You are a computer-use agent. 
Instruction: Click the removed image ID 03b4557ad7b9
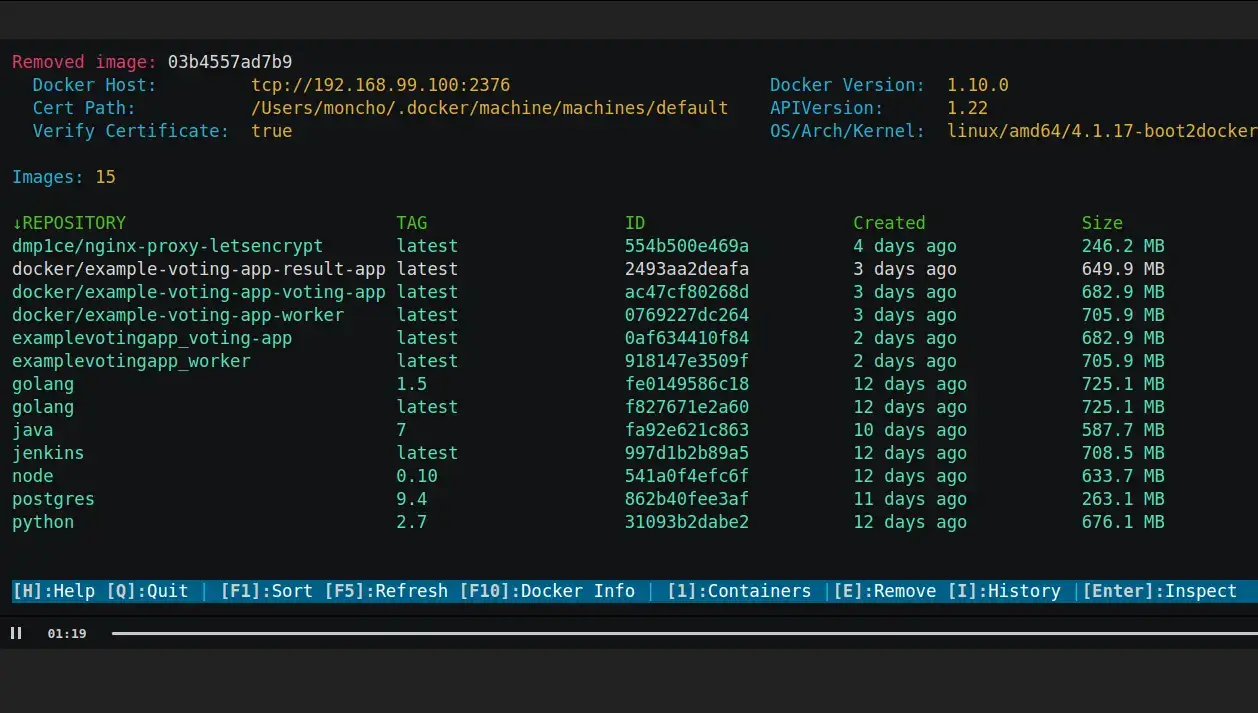[x=230, y=62]
